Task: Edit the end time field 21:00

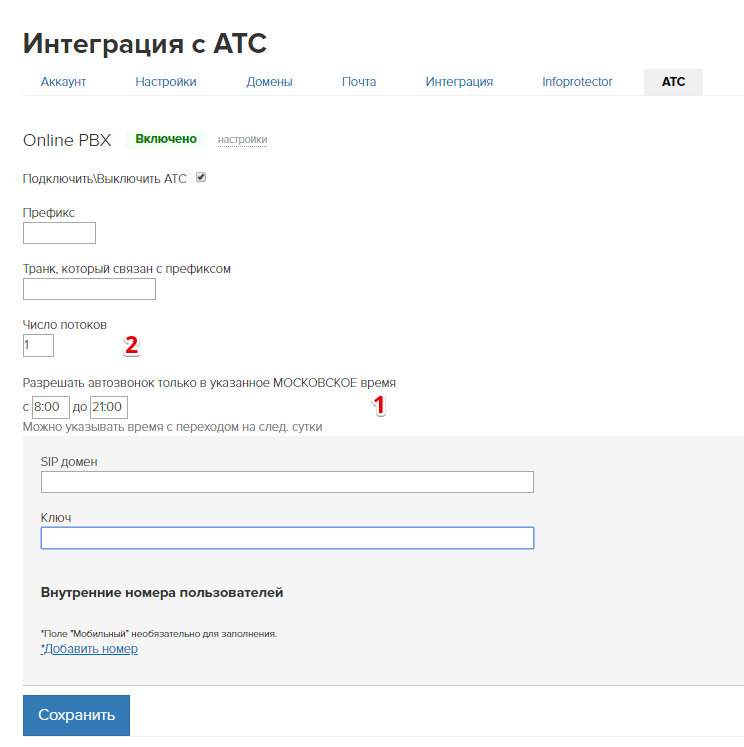Action: [x=109, y=407]
